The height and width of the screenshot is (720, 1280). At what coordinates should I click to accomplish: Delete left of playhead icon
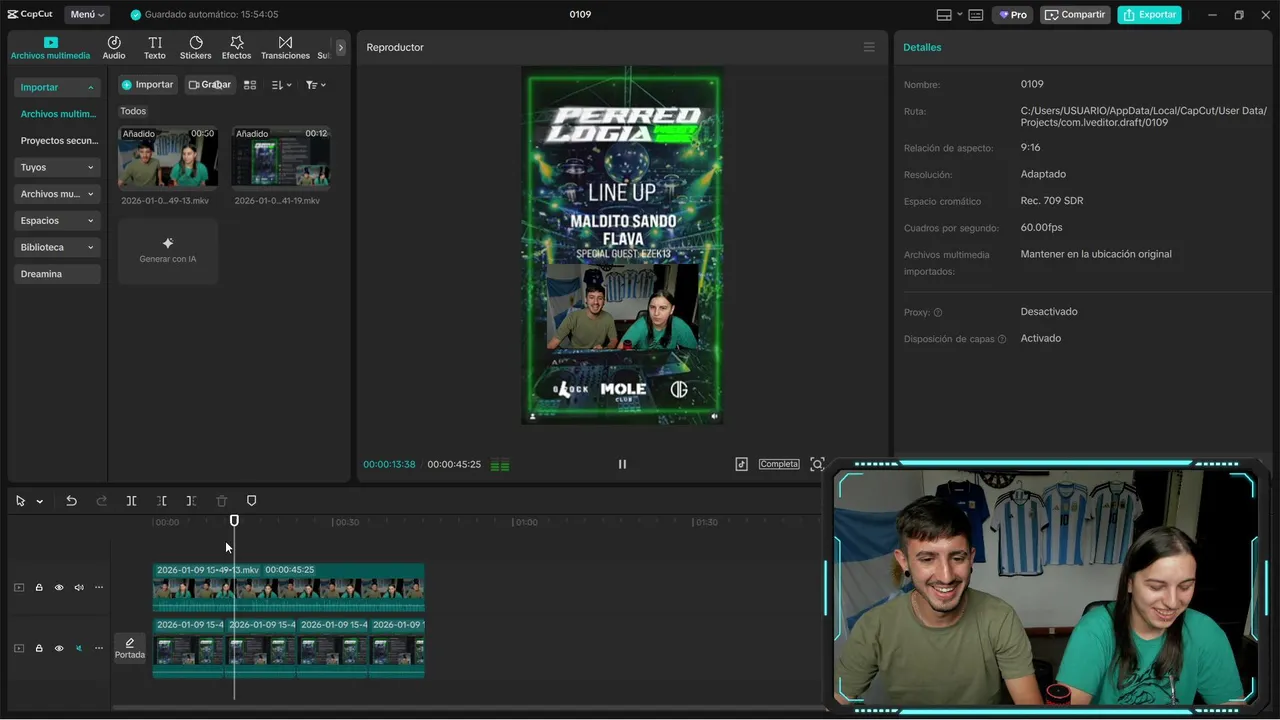[x=161, y=501]
